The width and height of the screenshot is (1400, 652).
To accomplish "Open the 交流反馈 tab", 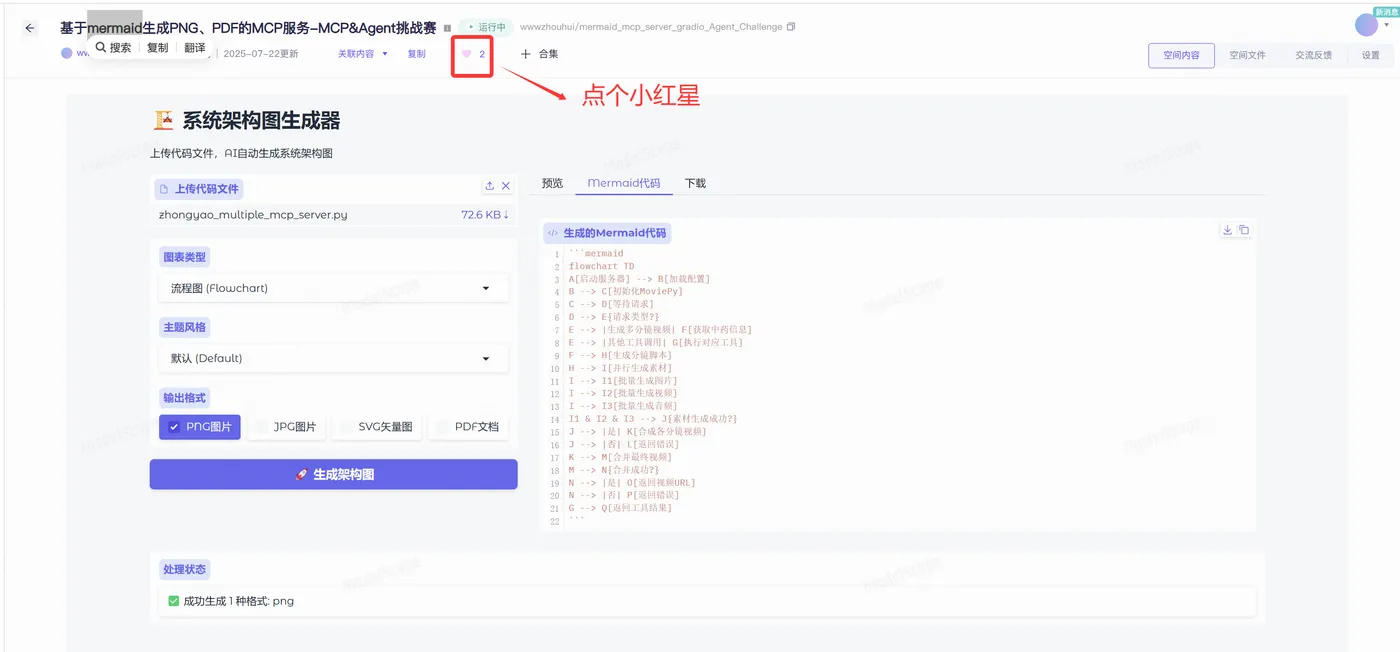I will 1313,55.
